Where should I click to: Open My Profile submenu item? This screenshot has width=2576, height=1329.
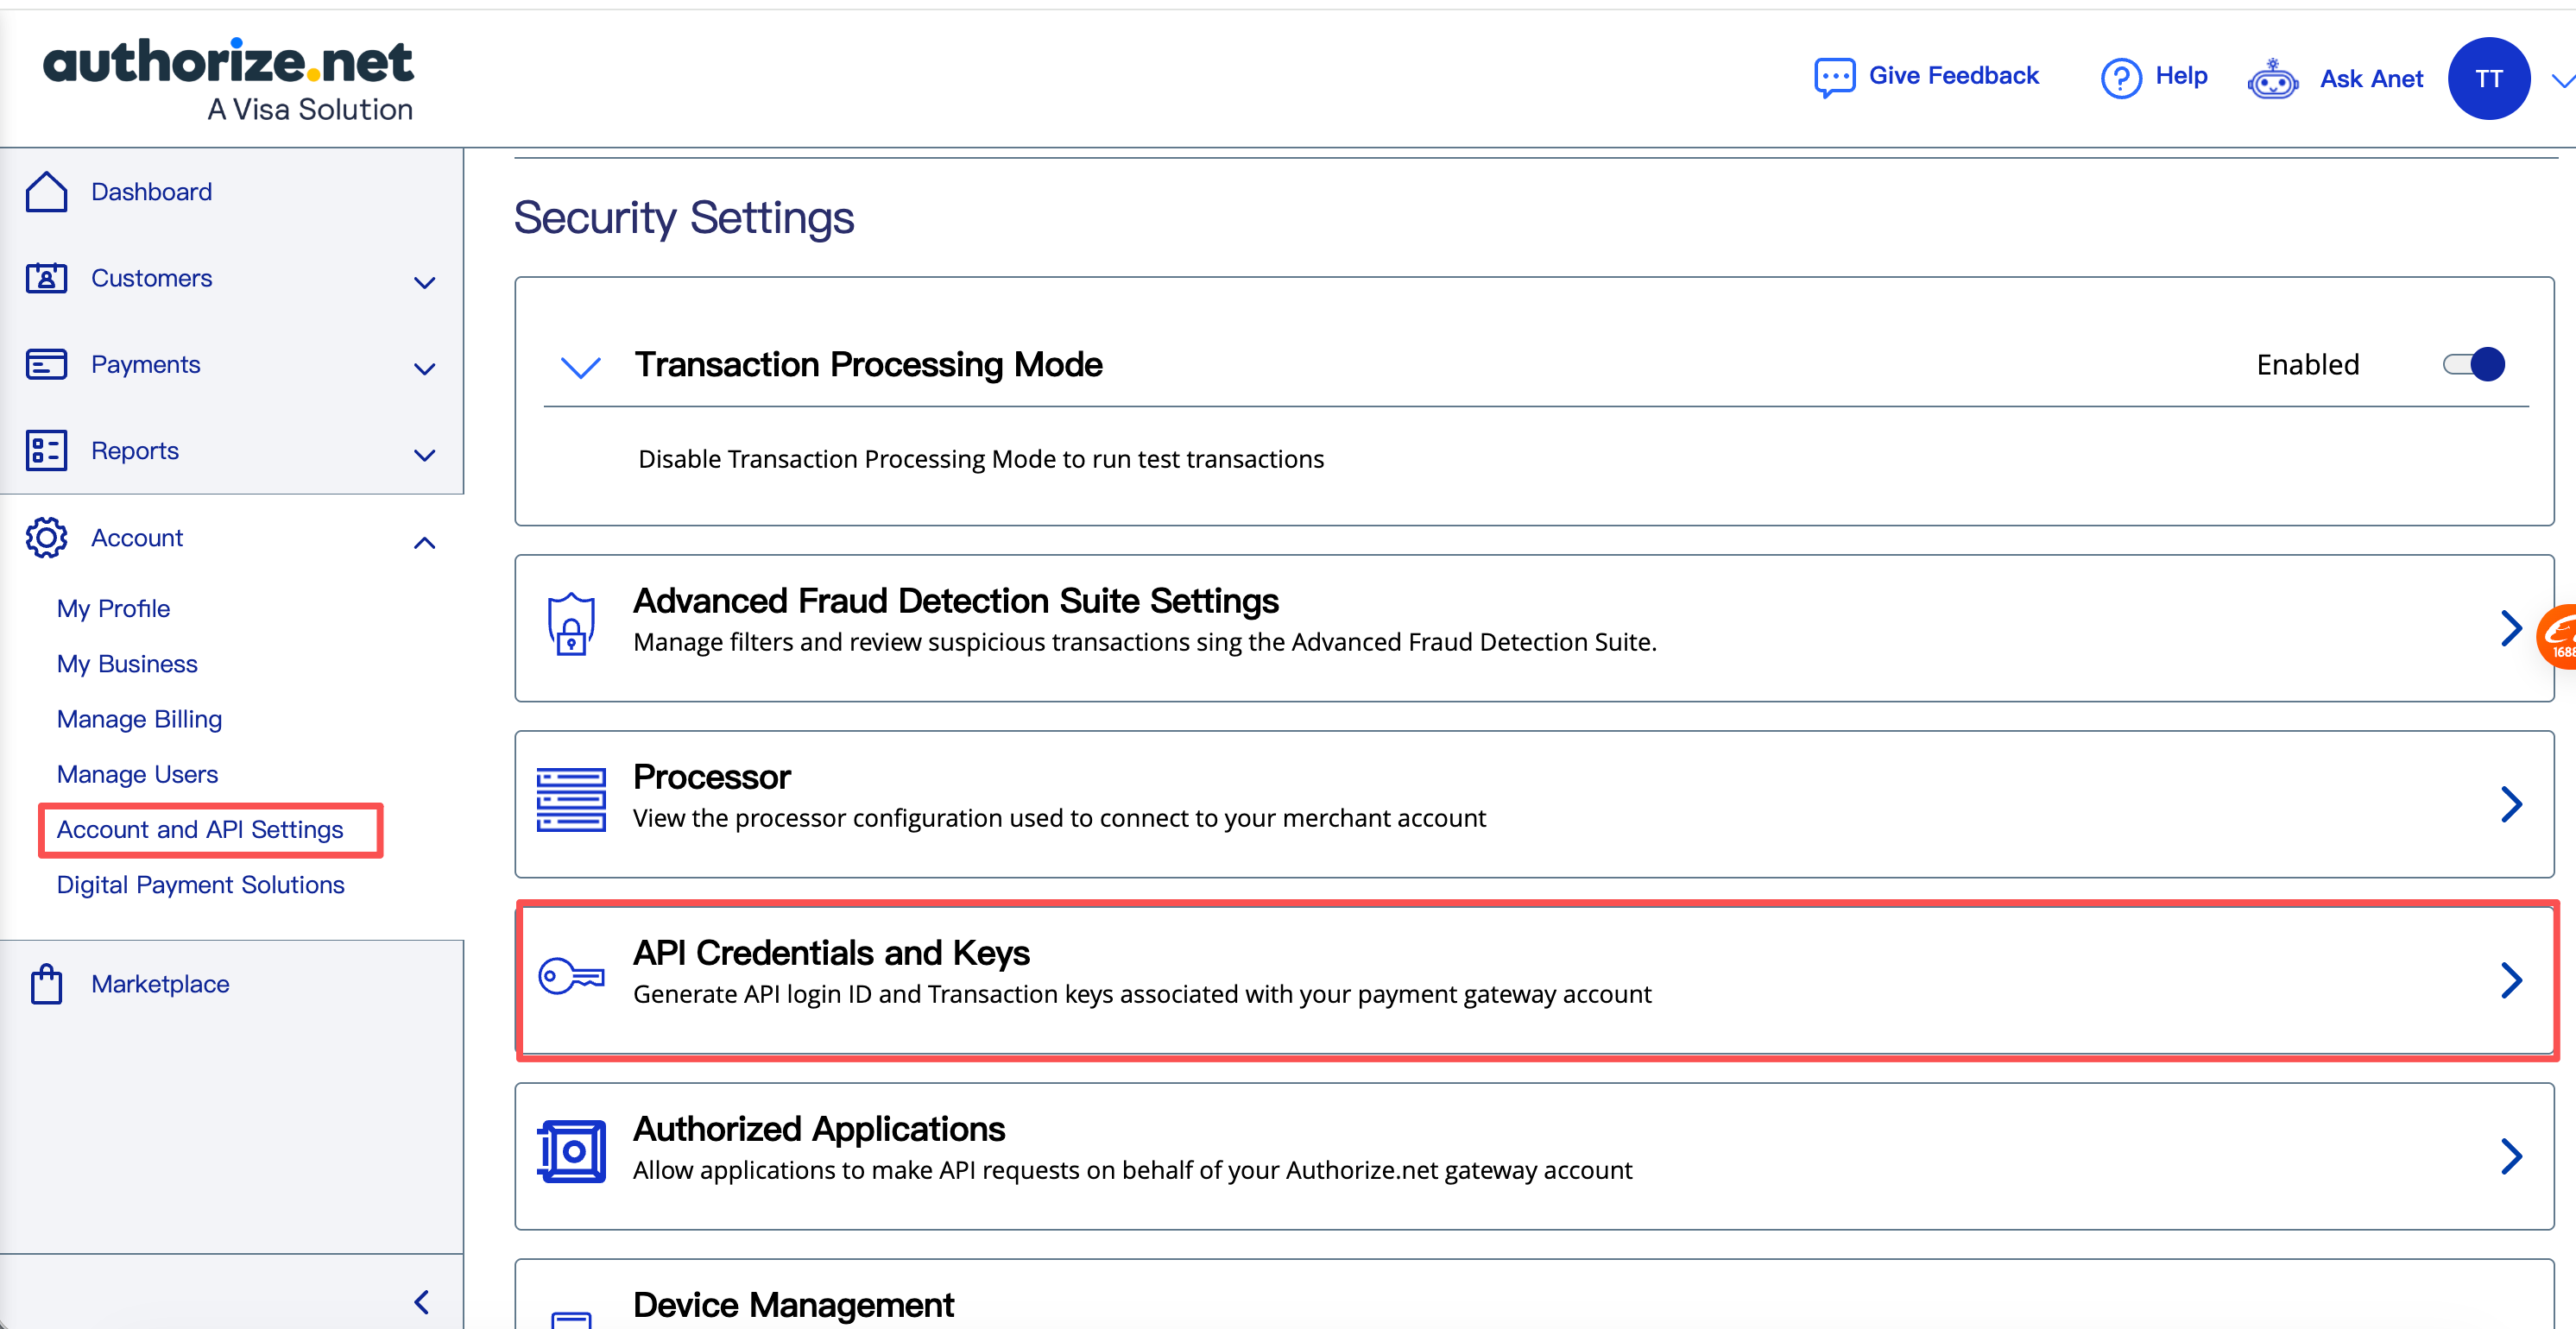tap(113, 609)
